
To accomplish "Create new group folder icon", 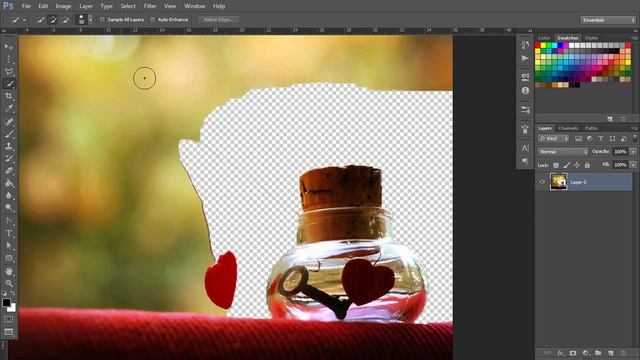I will (598, 353).
